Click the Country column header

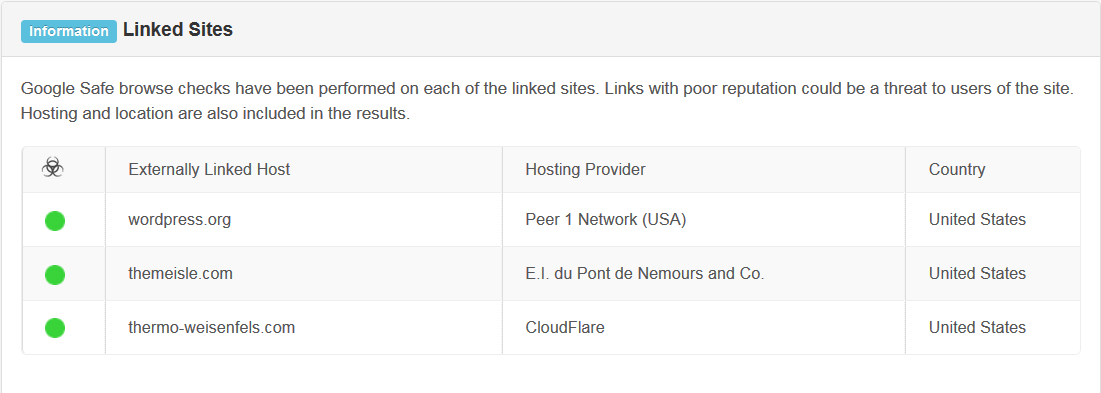pos(956,169)
